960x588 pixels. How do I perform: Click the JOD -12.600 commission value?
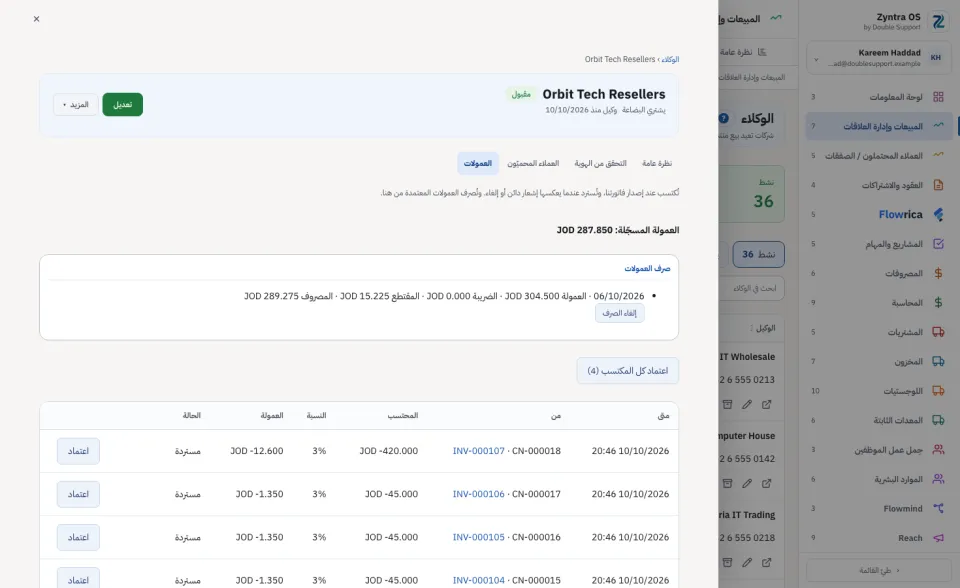[257, 451]
